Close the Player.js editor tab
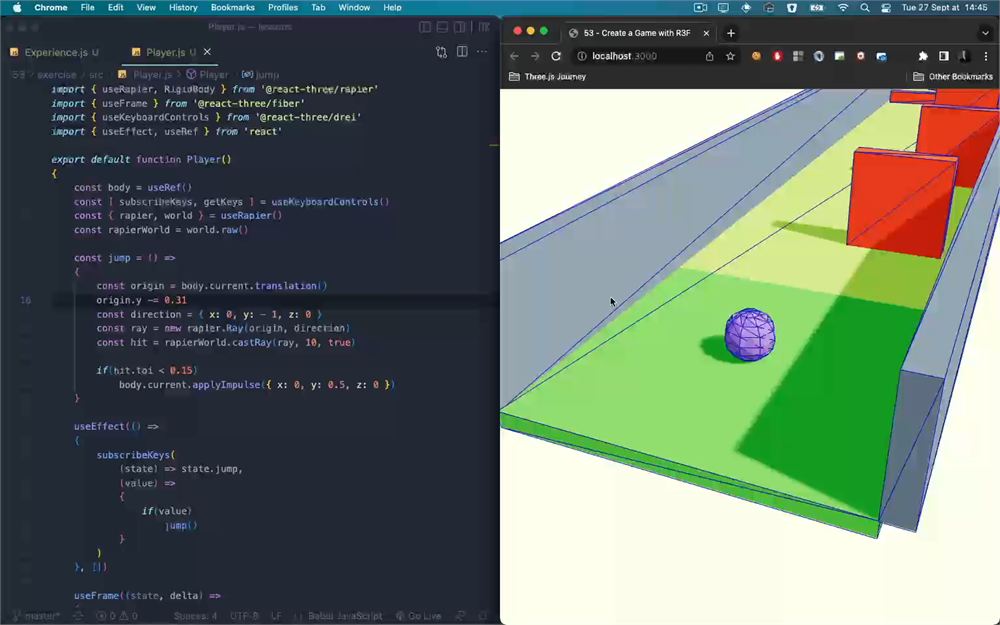The image size is (1000, 625). pos(207,52)
